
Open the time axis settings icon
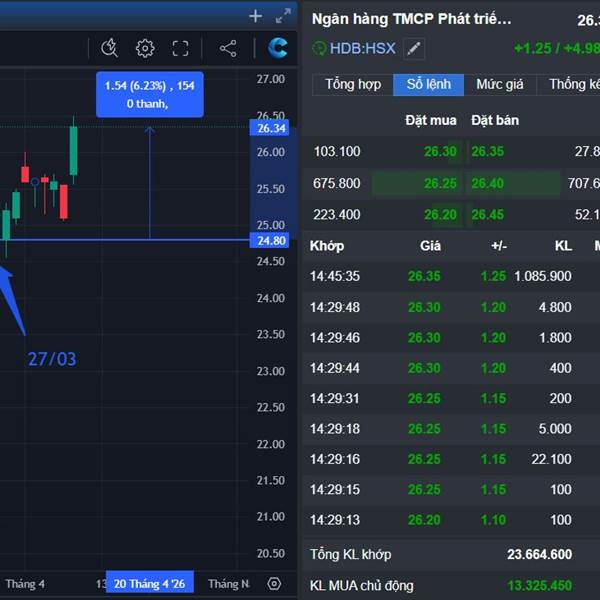(x=274, y=583)
